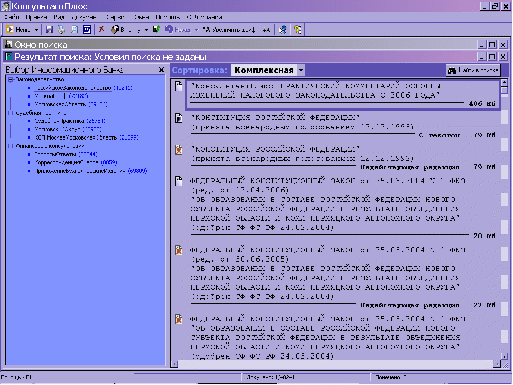Screen dimensions: 513x385
Task: Click icon of first Конституция Российской Федерации entry
Action: [x=179, y=118]
